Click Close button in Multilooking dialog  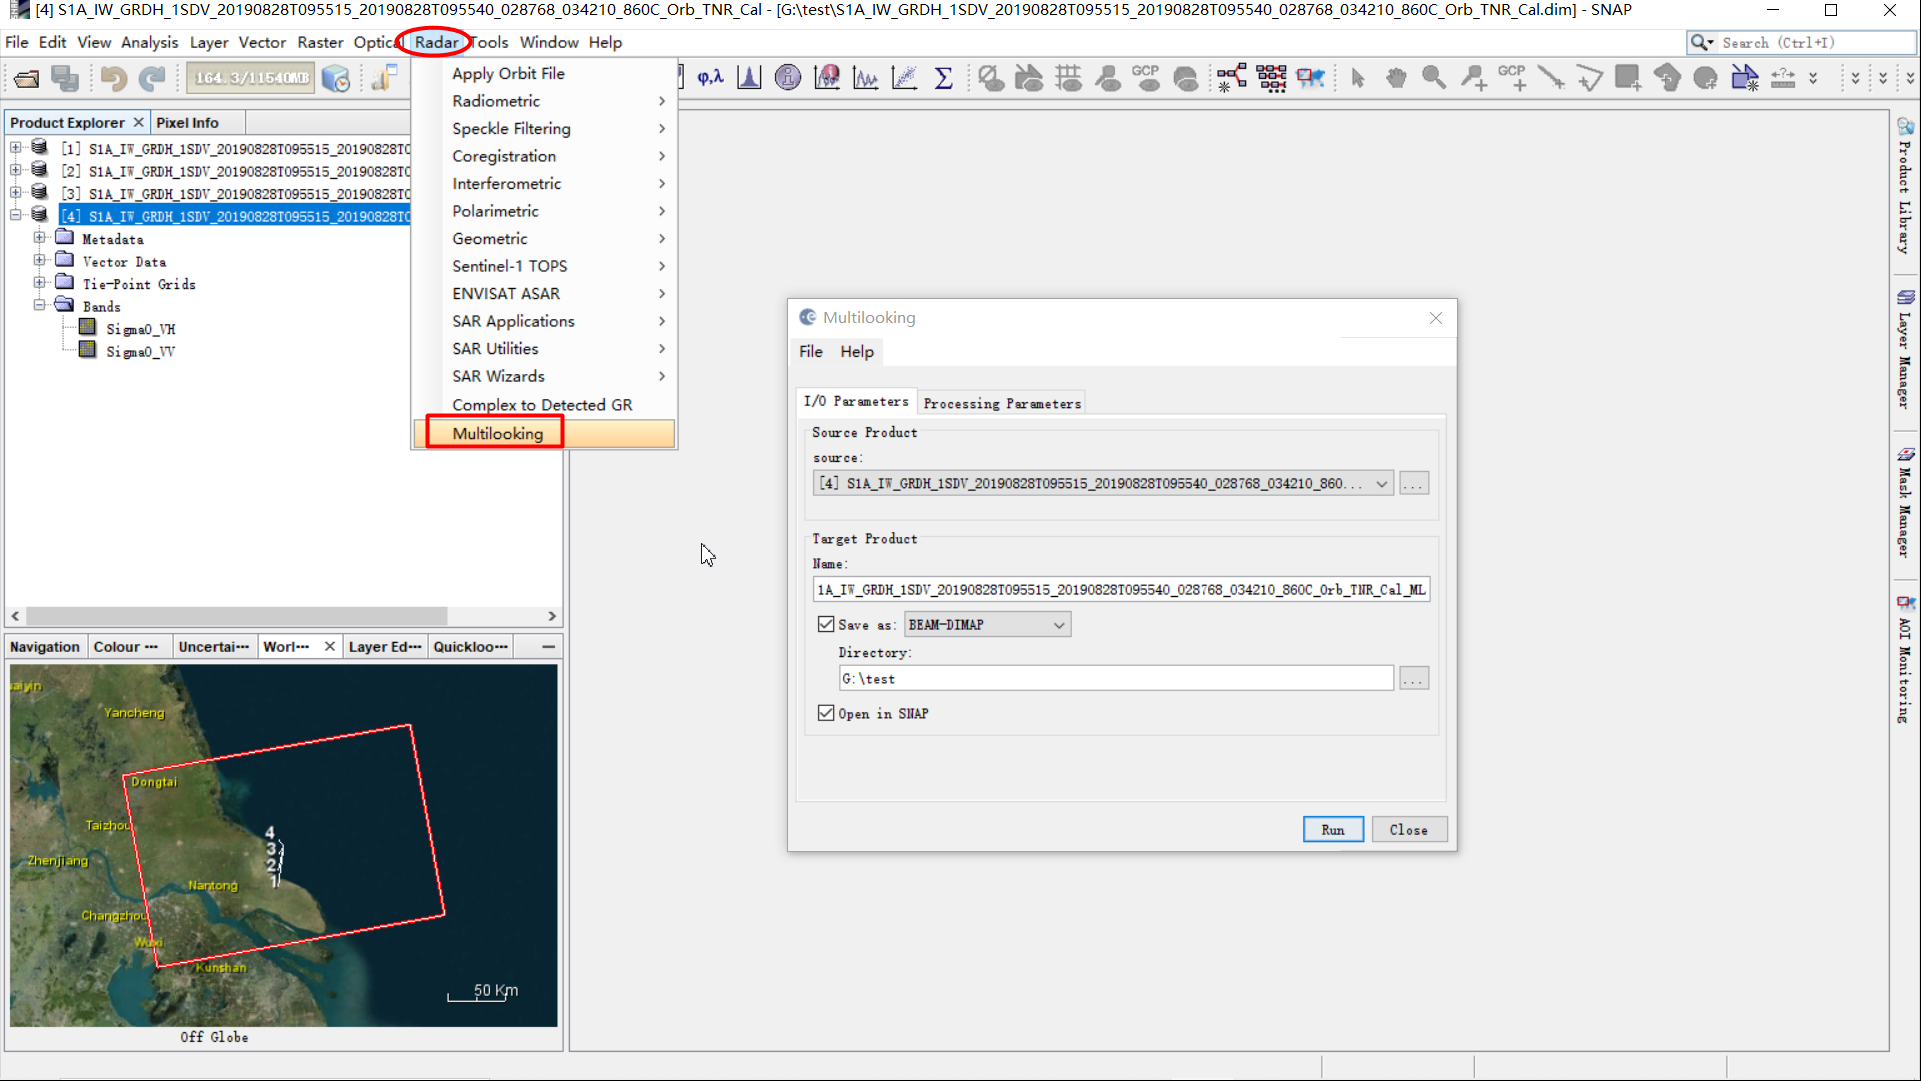tap(1409, 829)
